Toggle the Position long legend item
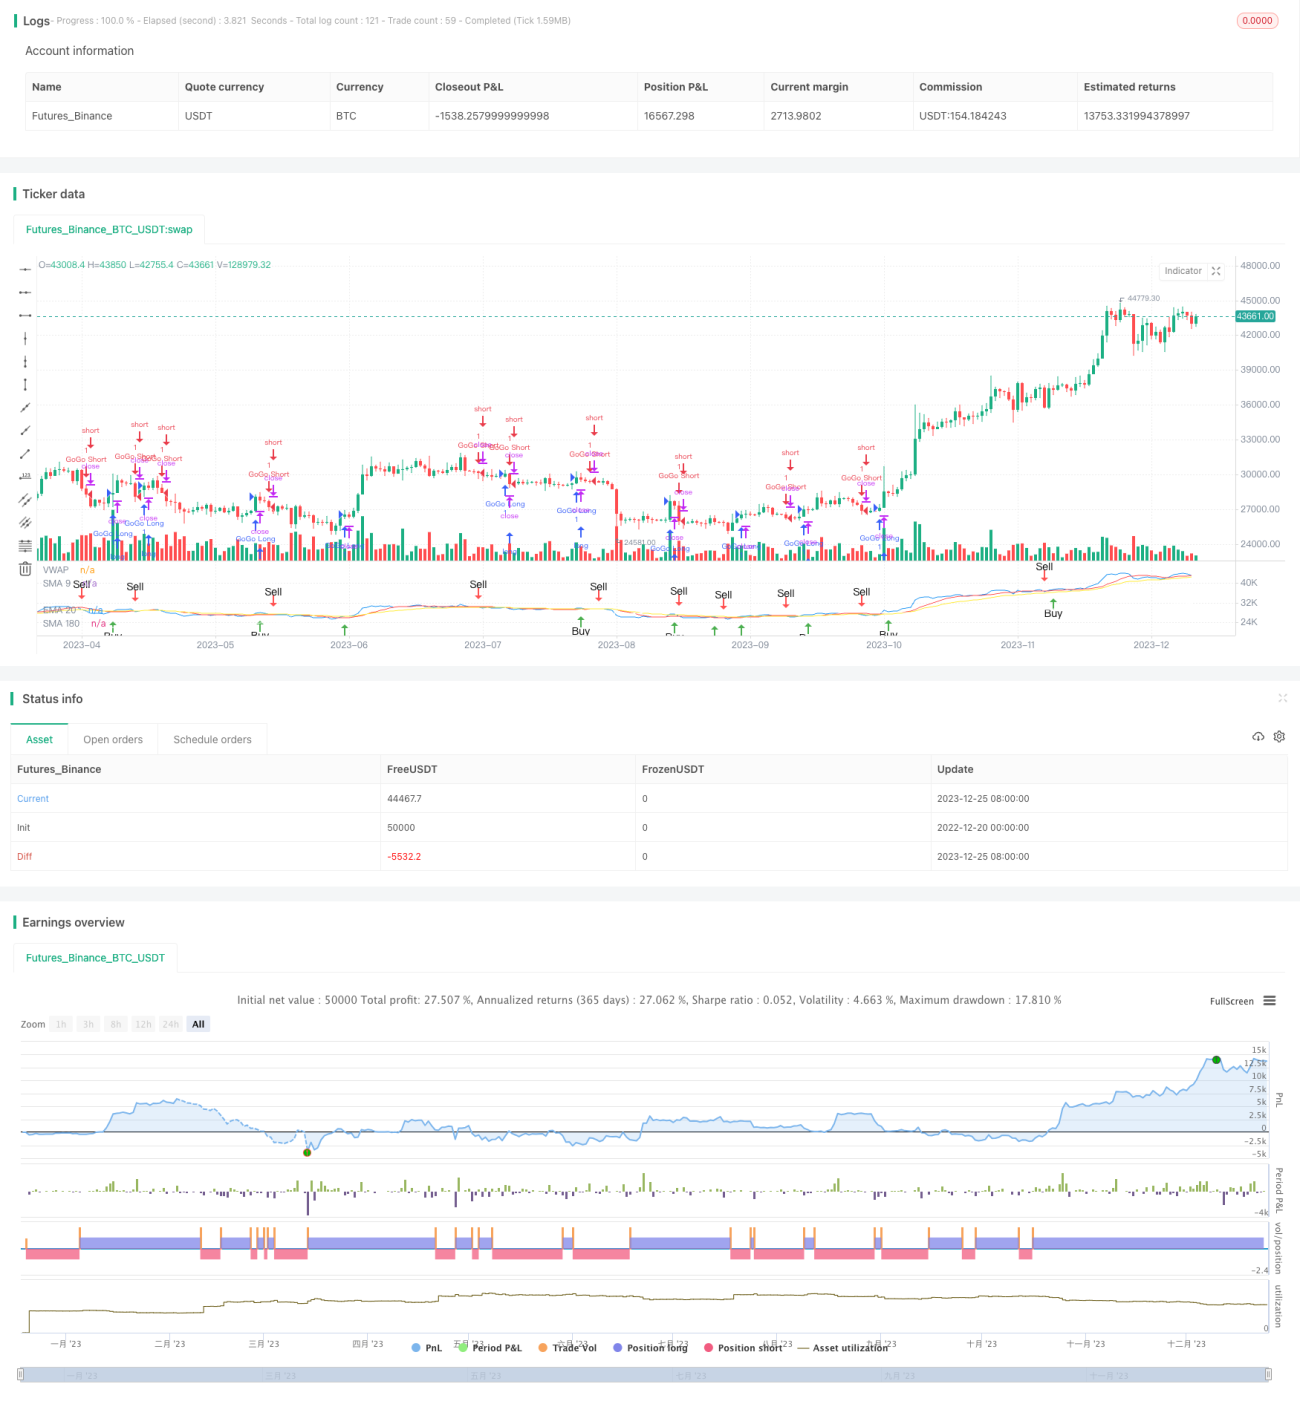Screen dimensions: 1300x1404 (x=651, y=1348)
